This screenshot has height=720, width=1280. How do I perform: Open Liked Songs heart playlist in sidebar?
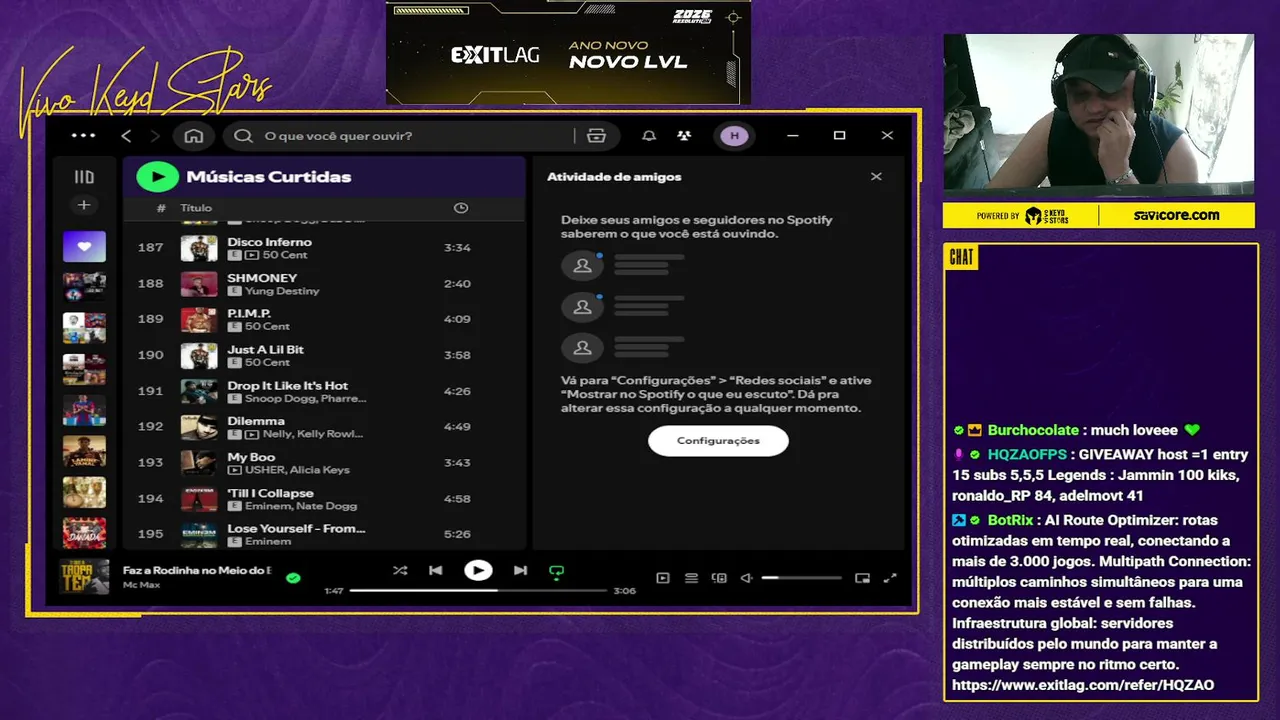[x=84, y=246]
